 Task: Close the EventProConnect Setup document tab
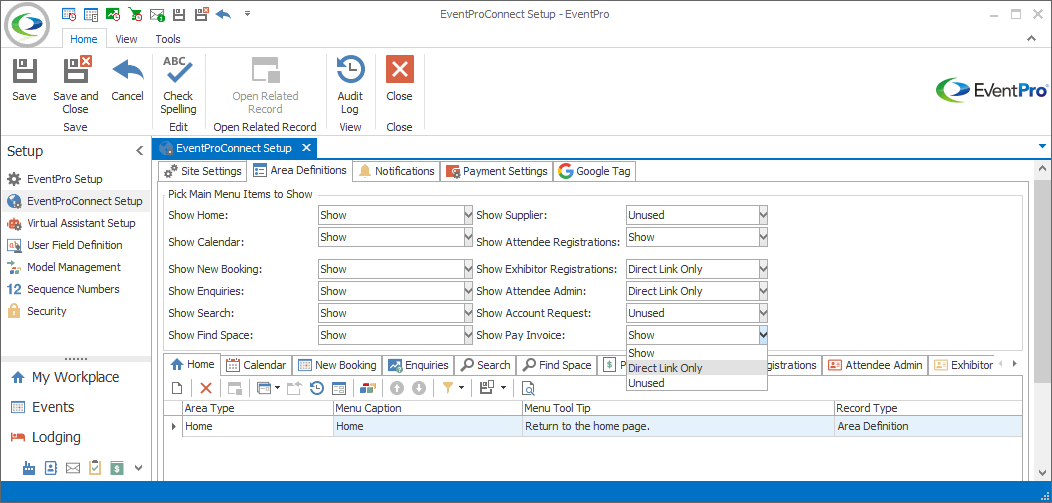pos(306,148)
